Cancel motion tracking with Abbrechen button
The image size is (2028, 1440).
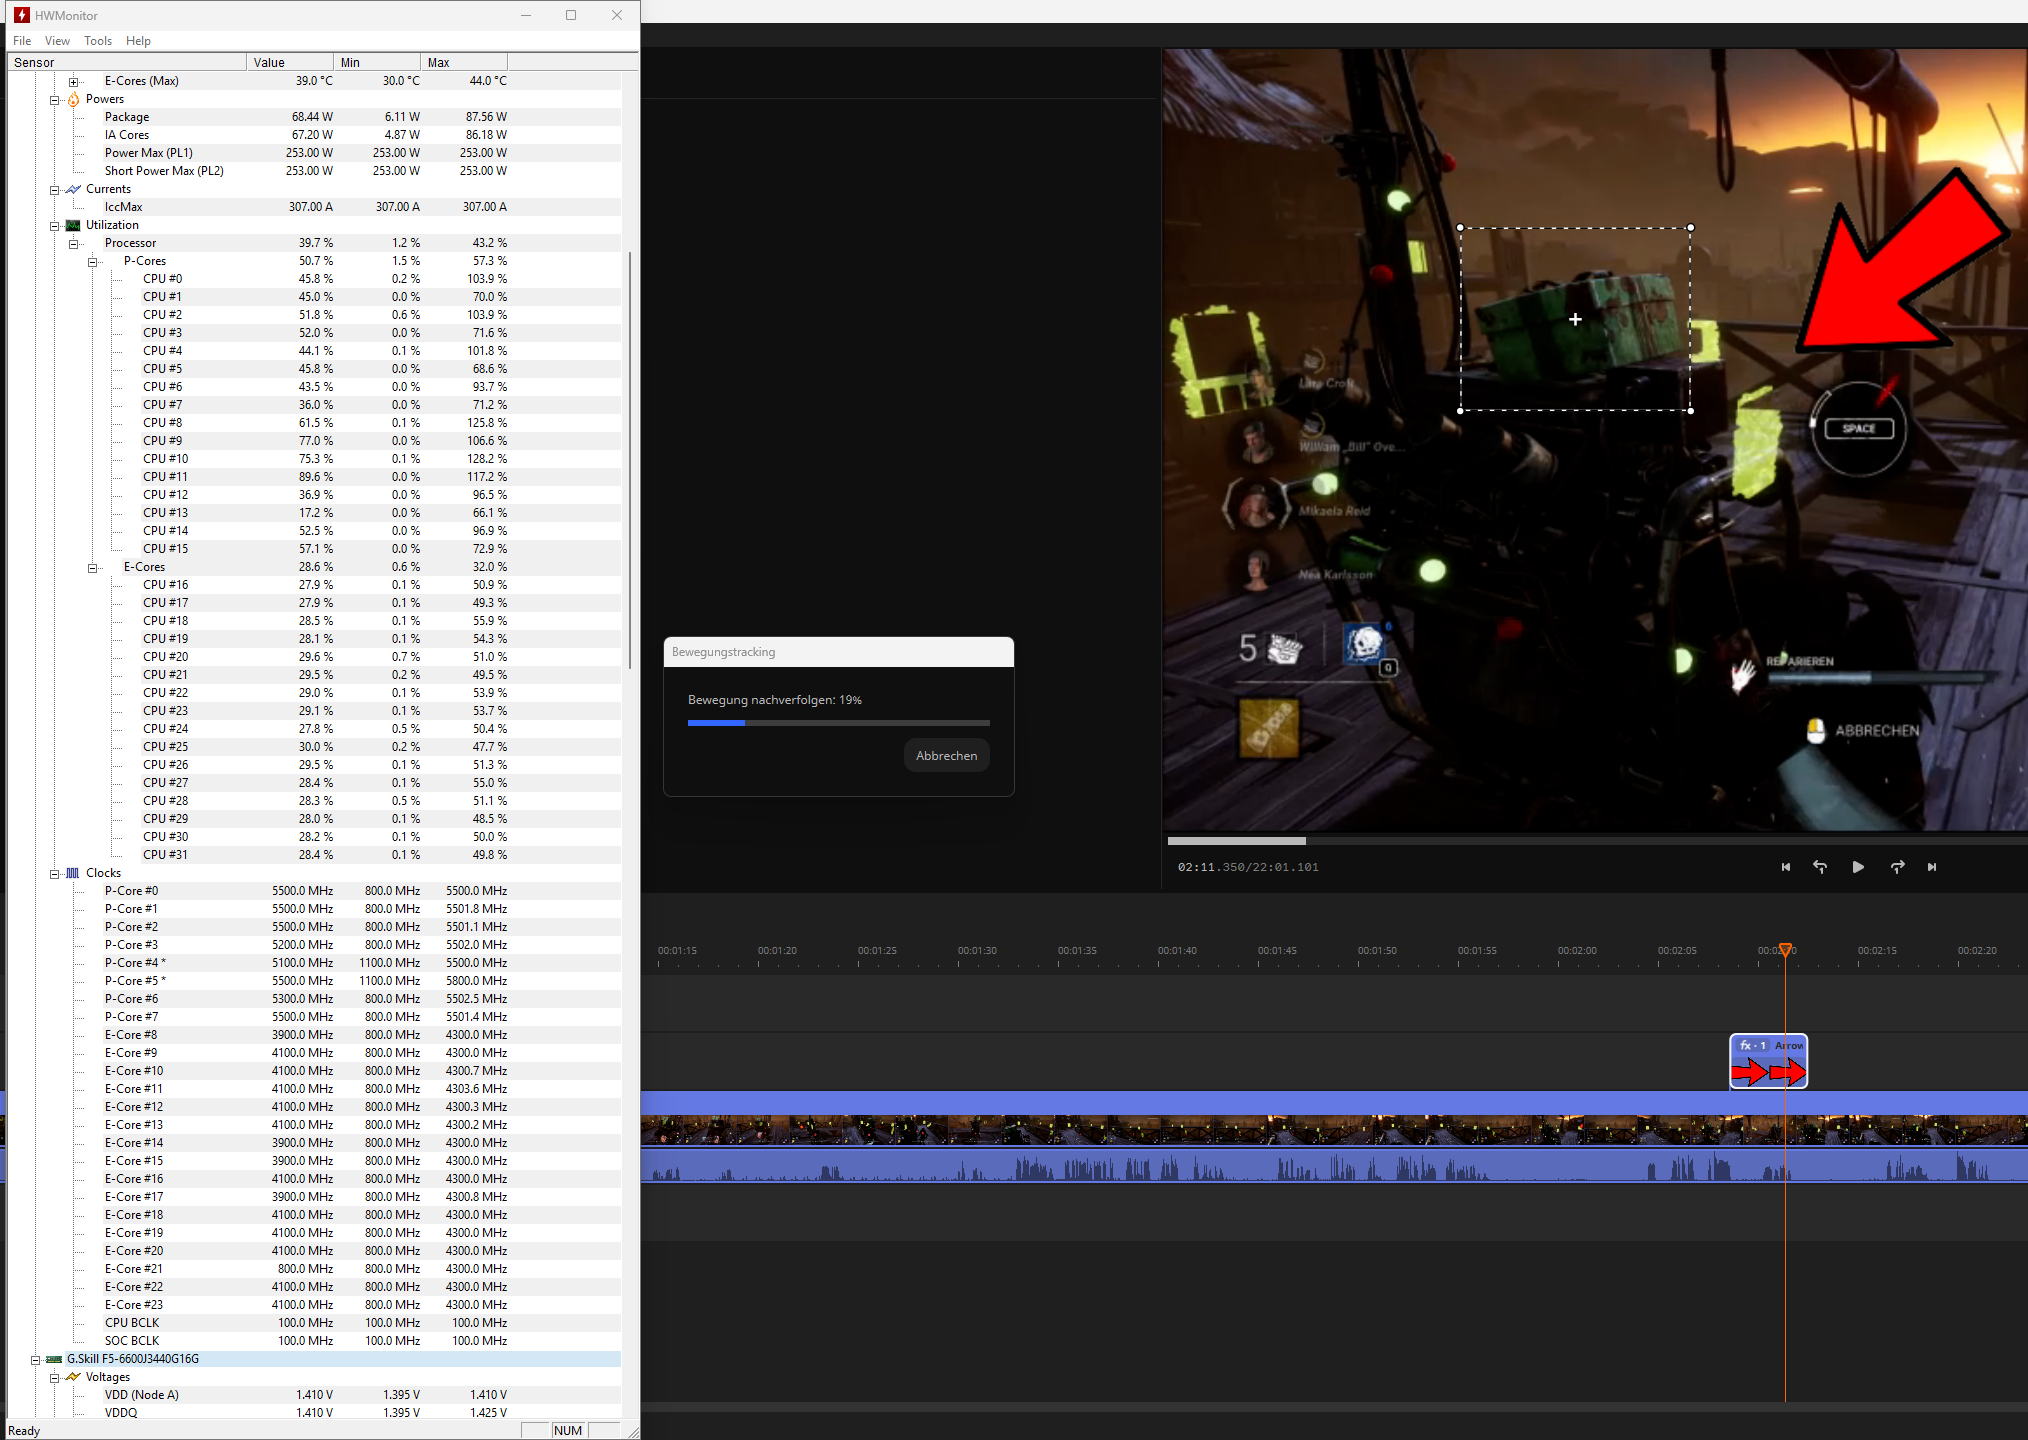click(946, 756)
